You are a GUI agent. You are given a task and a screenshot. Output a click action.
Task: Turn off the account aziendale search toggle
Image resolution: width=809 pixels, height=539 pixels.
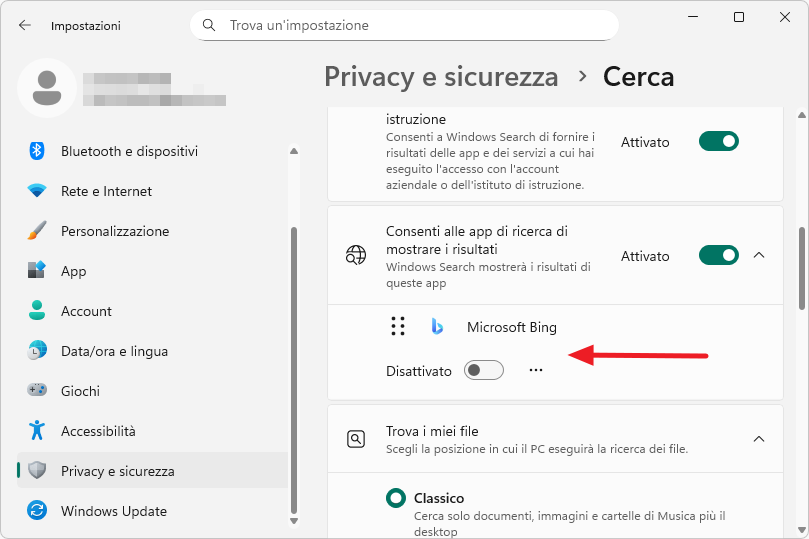coord(719,141)
